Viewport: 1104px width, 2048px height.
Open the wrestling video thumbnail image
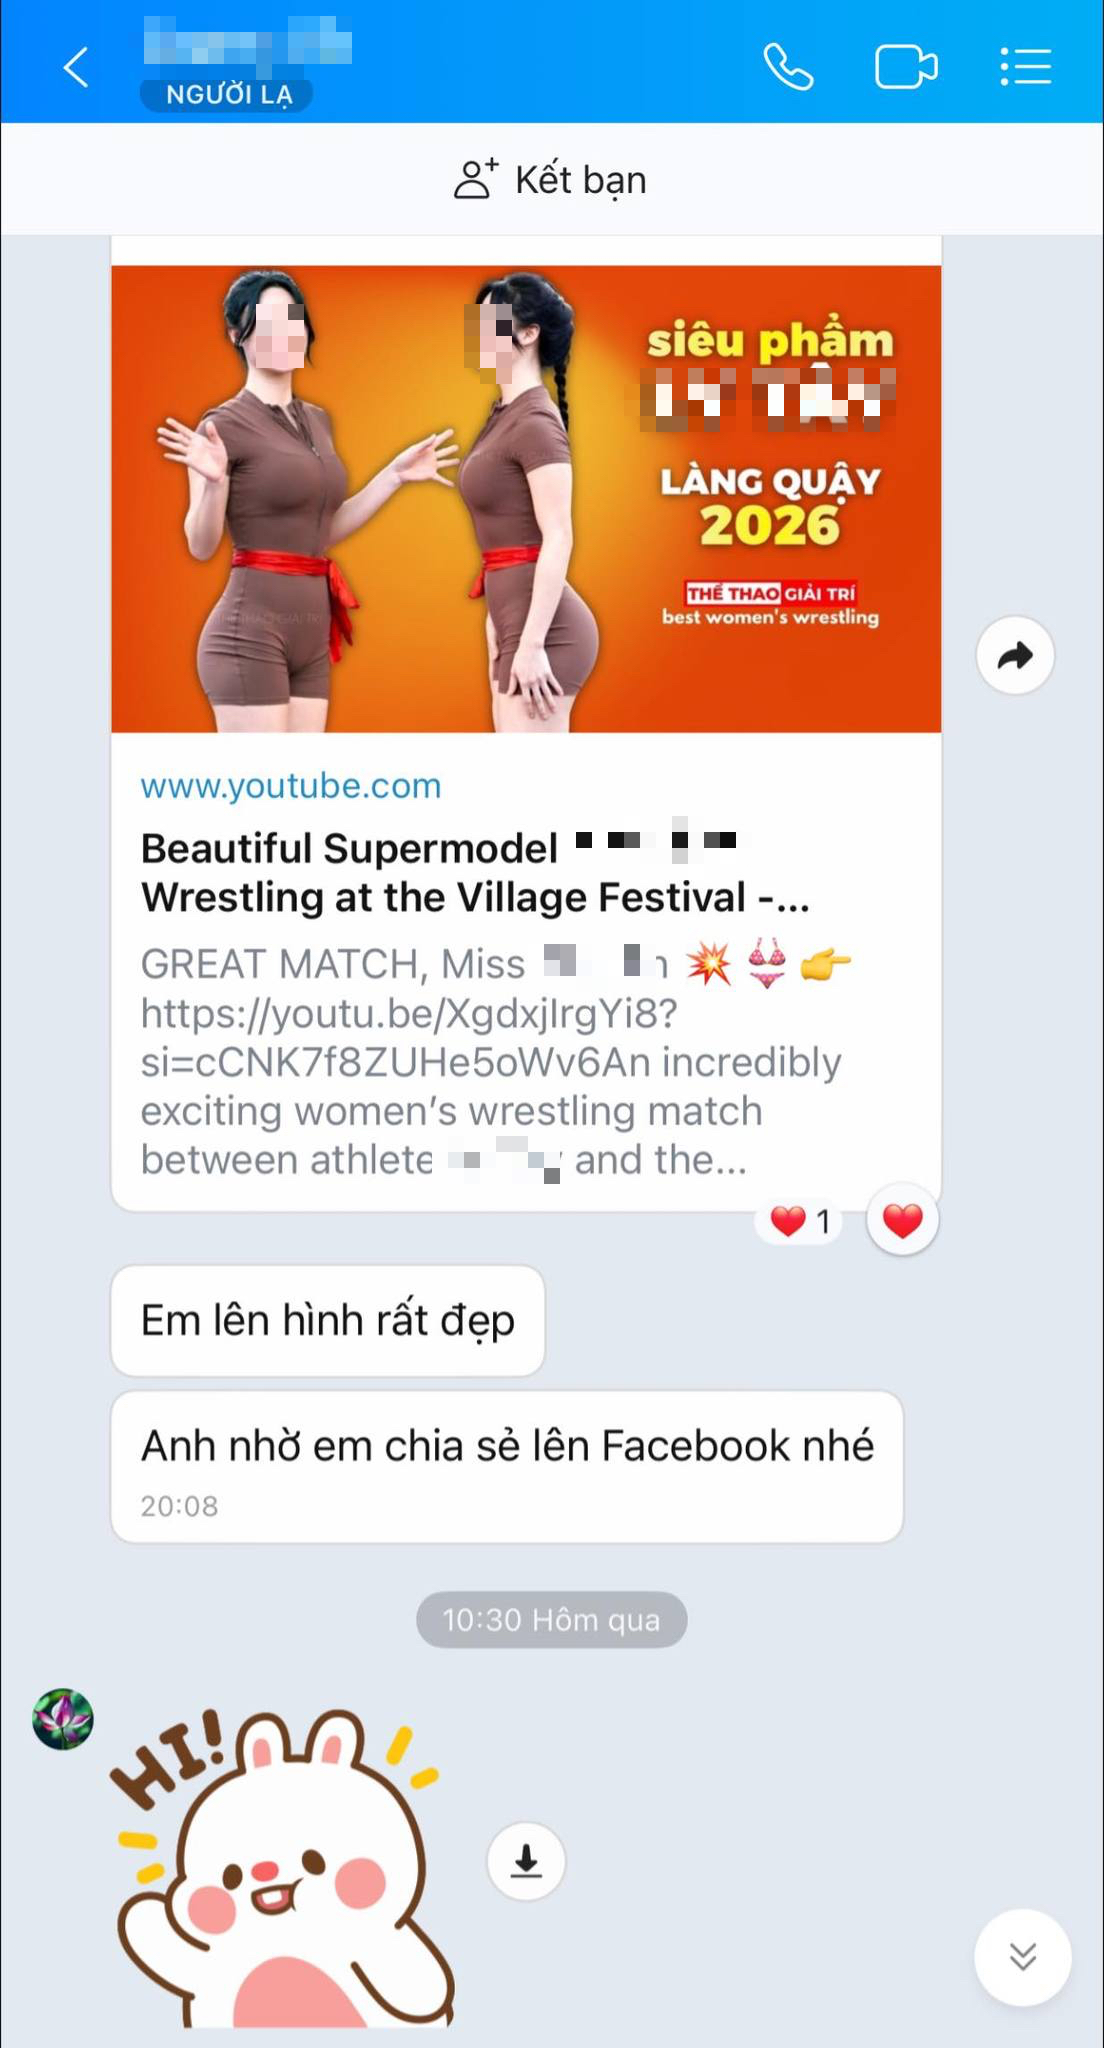click(x=526, y=499)
